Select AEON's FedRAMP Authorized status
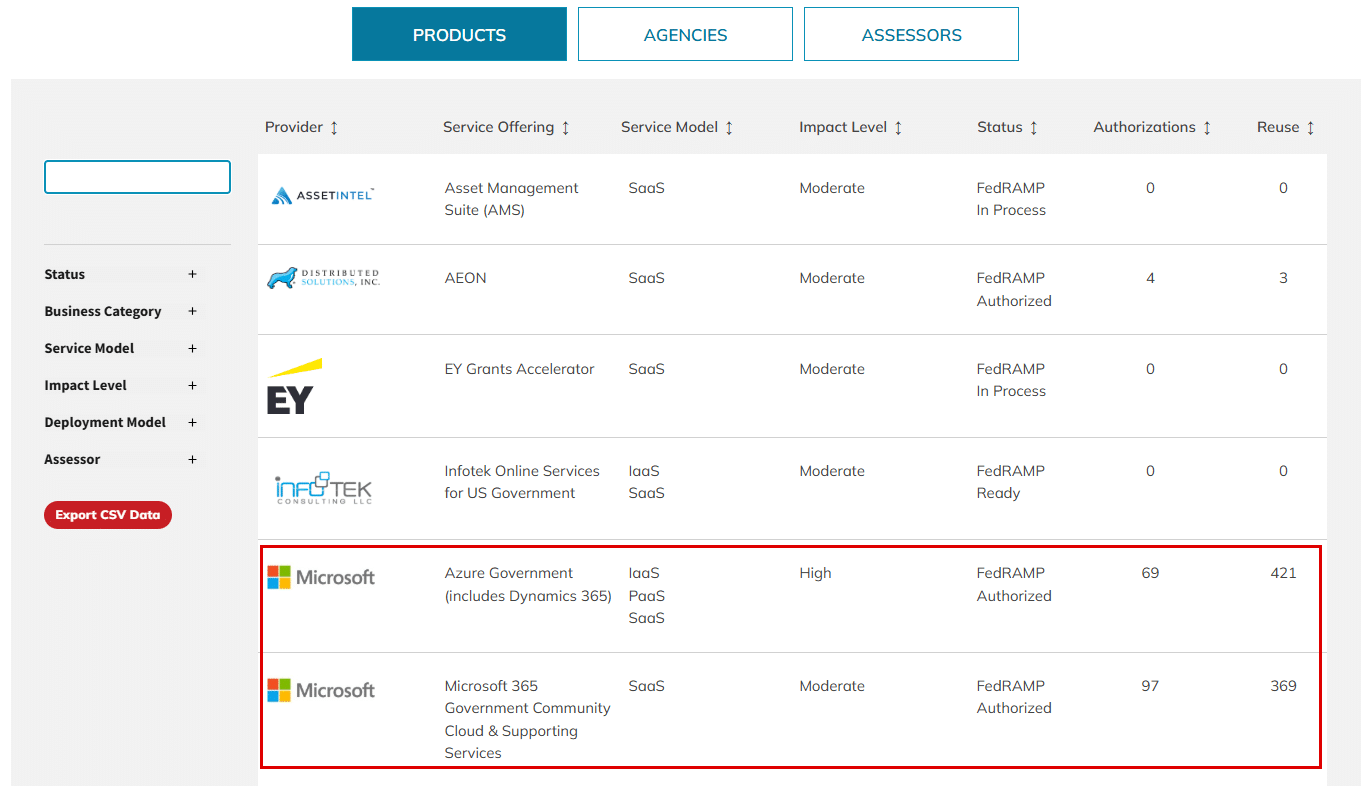 coord(1014,289)
